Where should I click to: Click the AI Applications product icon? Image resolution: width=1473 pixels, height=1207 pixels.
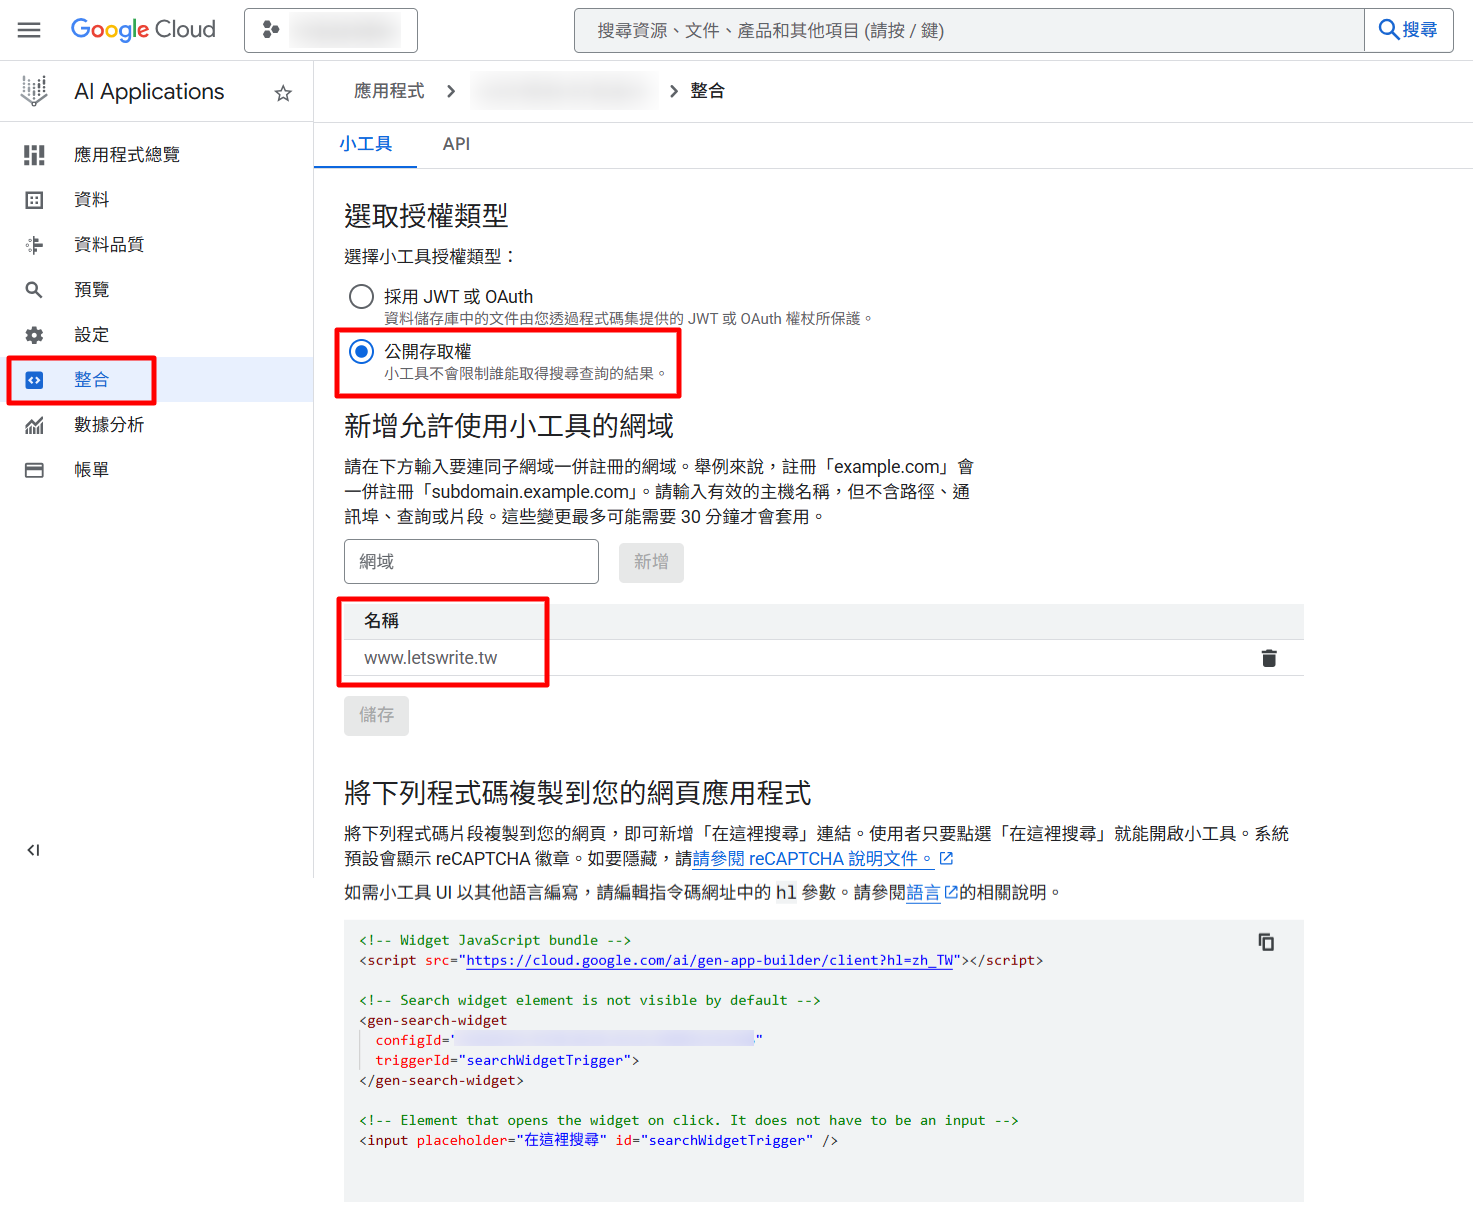34,91
